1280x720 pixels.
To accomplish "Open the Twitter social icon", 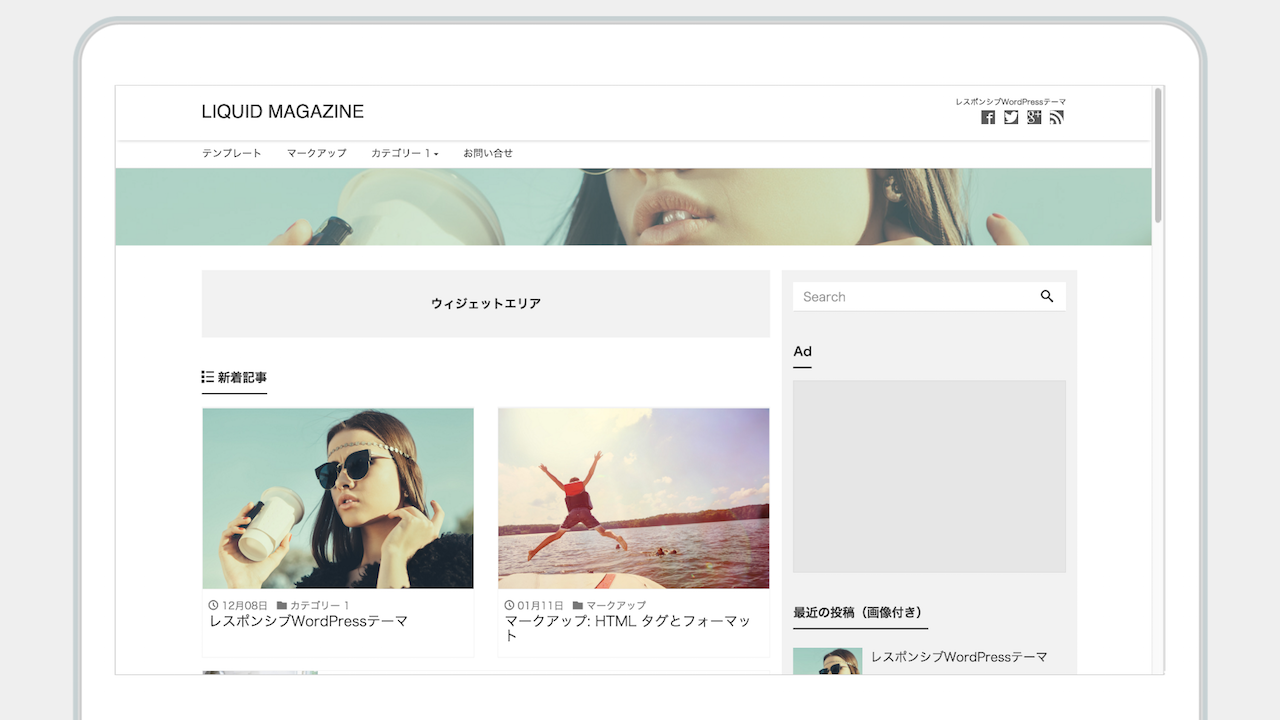I will 1011,118.
